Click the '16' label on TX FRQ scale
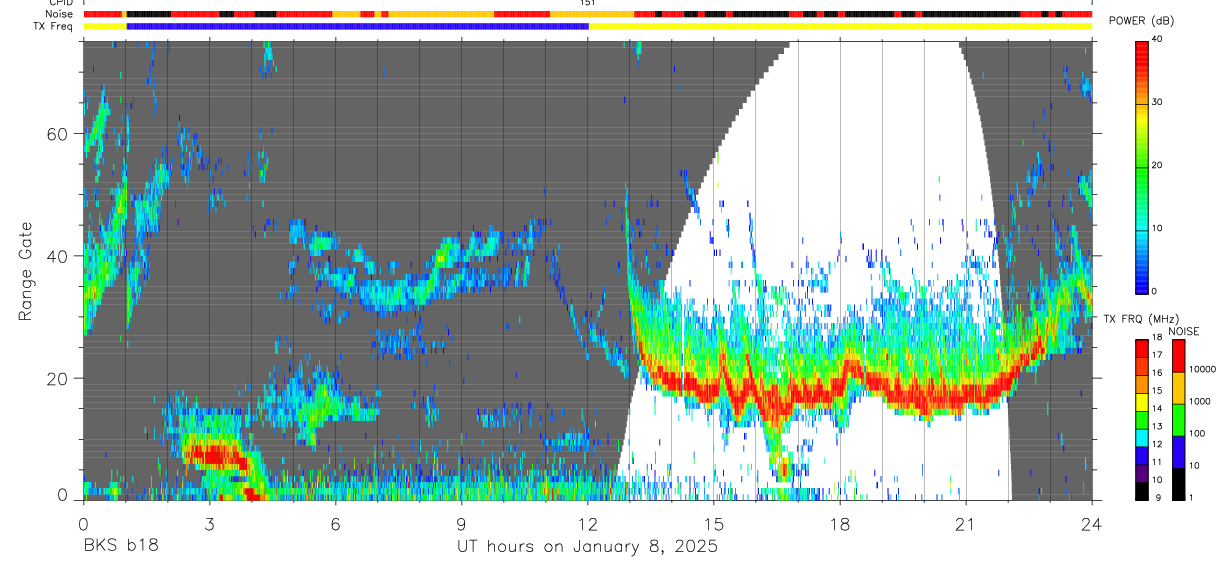This screenshot has height=567, width=1228. 1157,373
